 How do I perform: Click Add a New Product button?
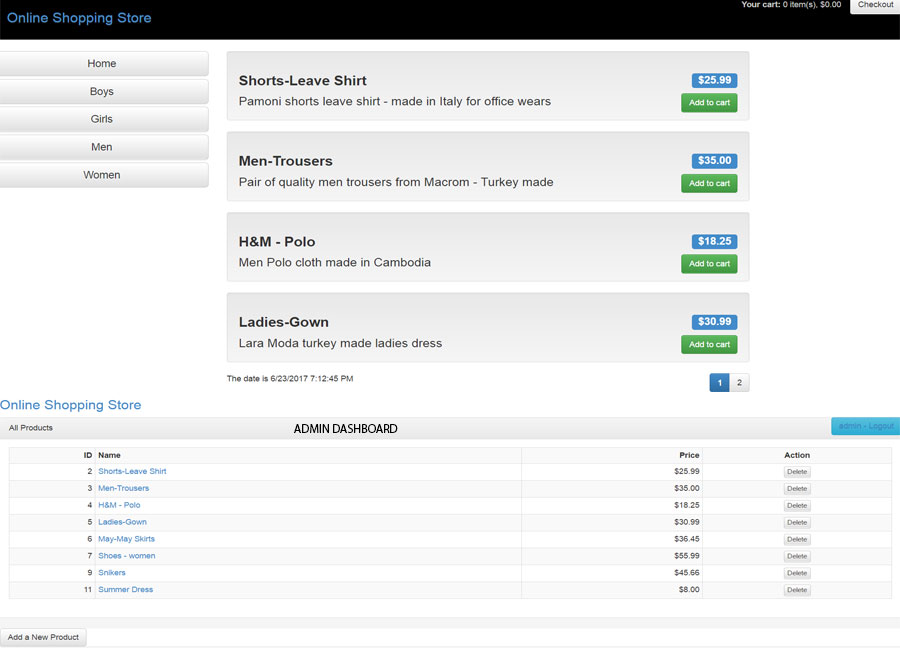[43, 637]
